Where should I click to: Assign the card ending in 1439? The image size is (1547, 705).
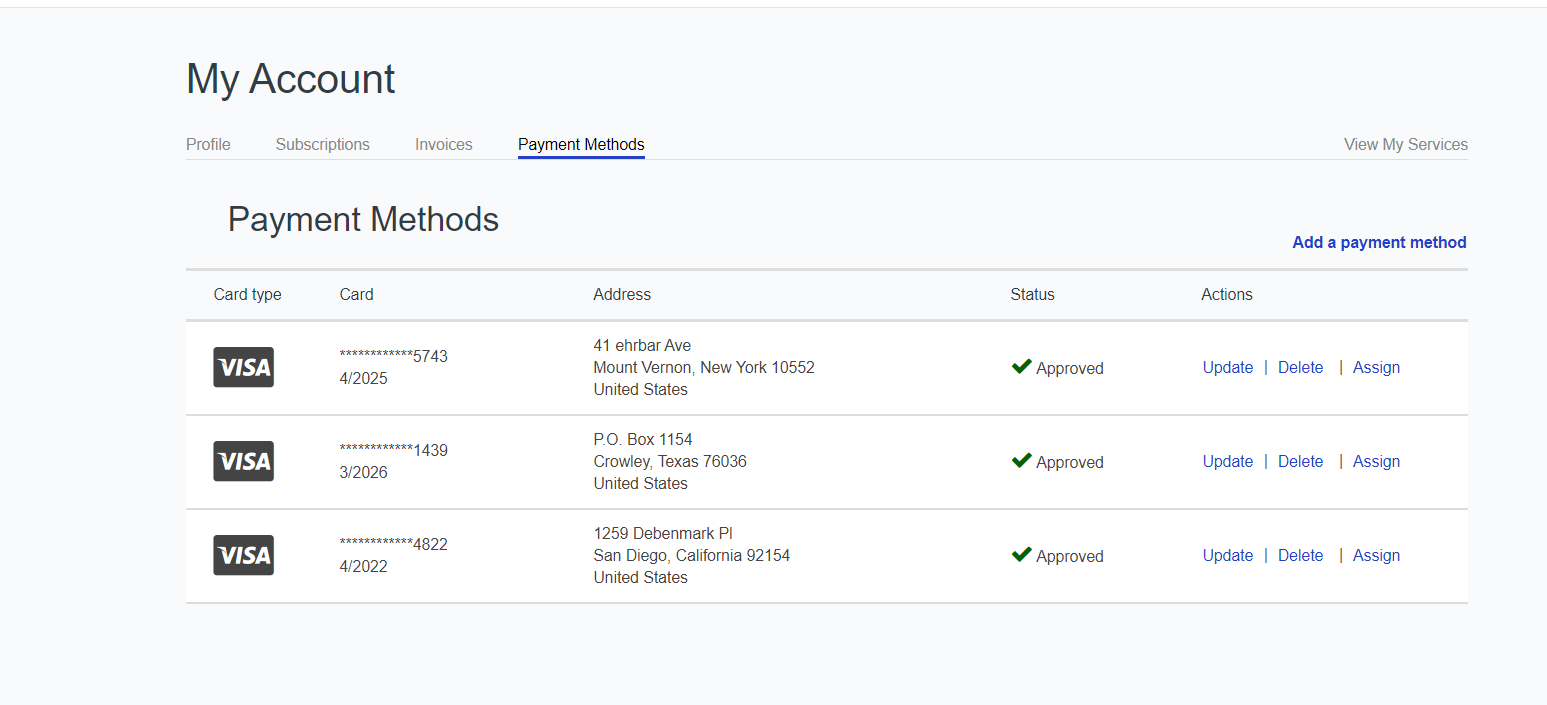pyautogui.click(x=1376, y=461)
